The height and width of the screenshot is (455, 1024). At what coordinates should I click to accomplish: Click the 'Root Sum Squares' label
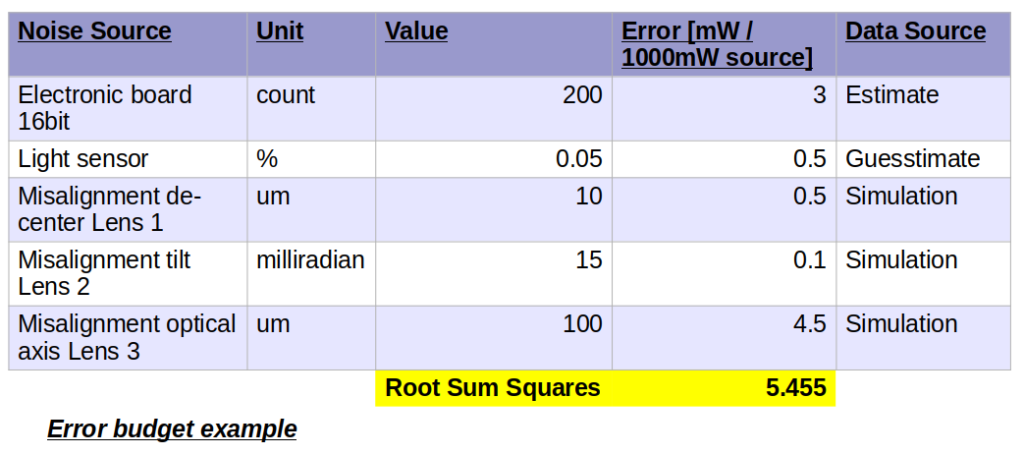[493, 388]
